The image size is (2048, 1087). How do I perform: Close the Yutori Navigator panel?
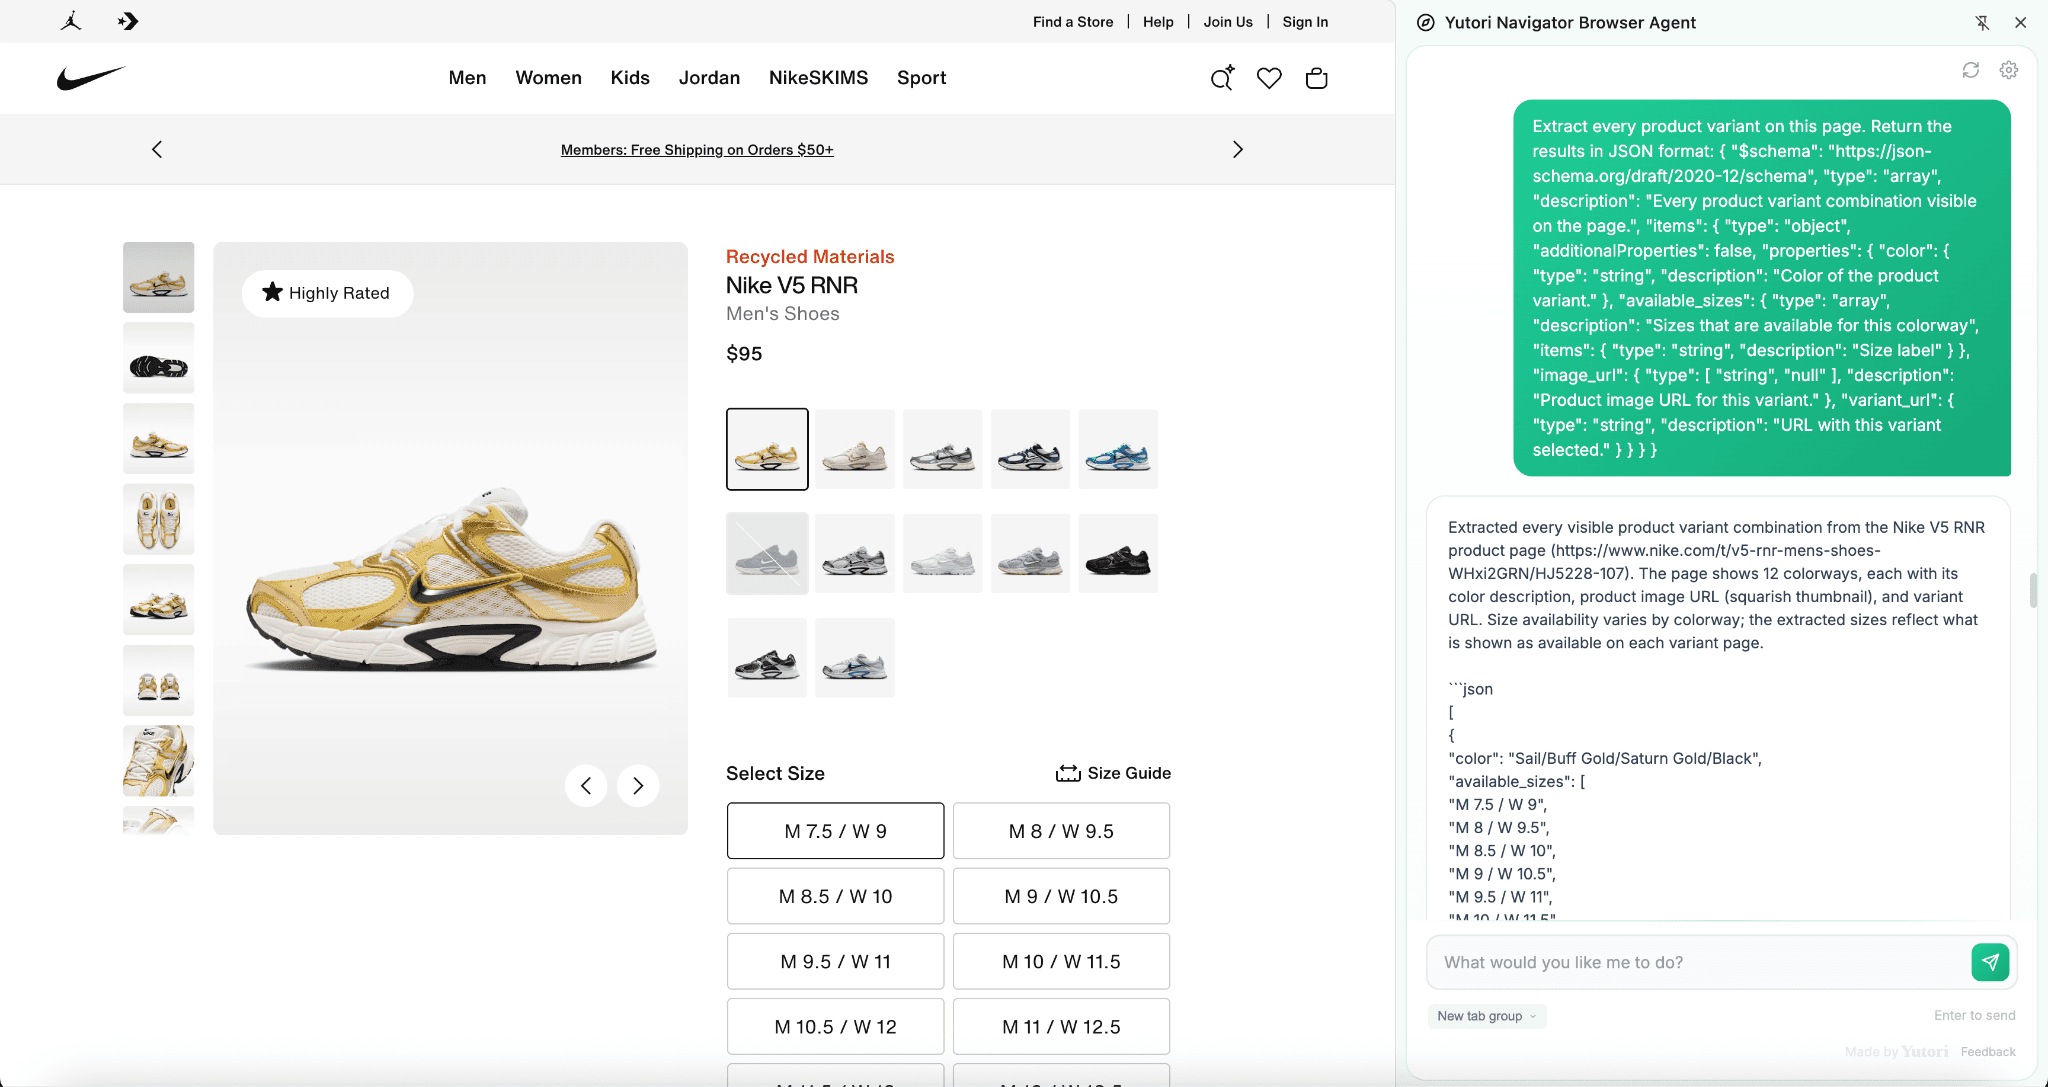coord(2020,22)
